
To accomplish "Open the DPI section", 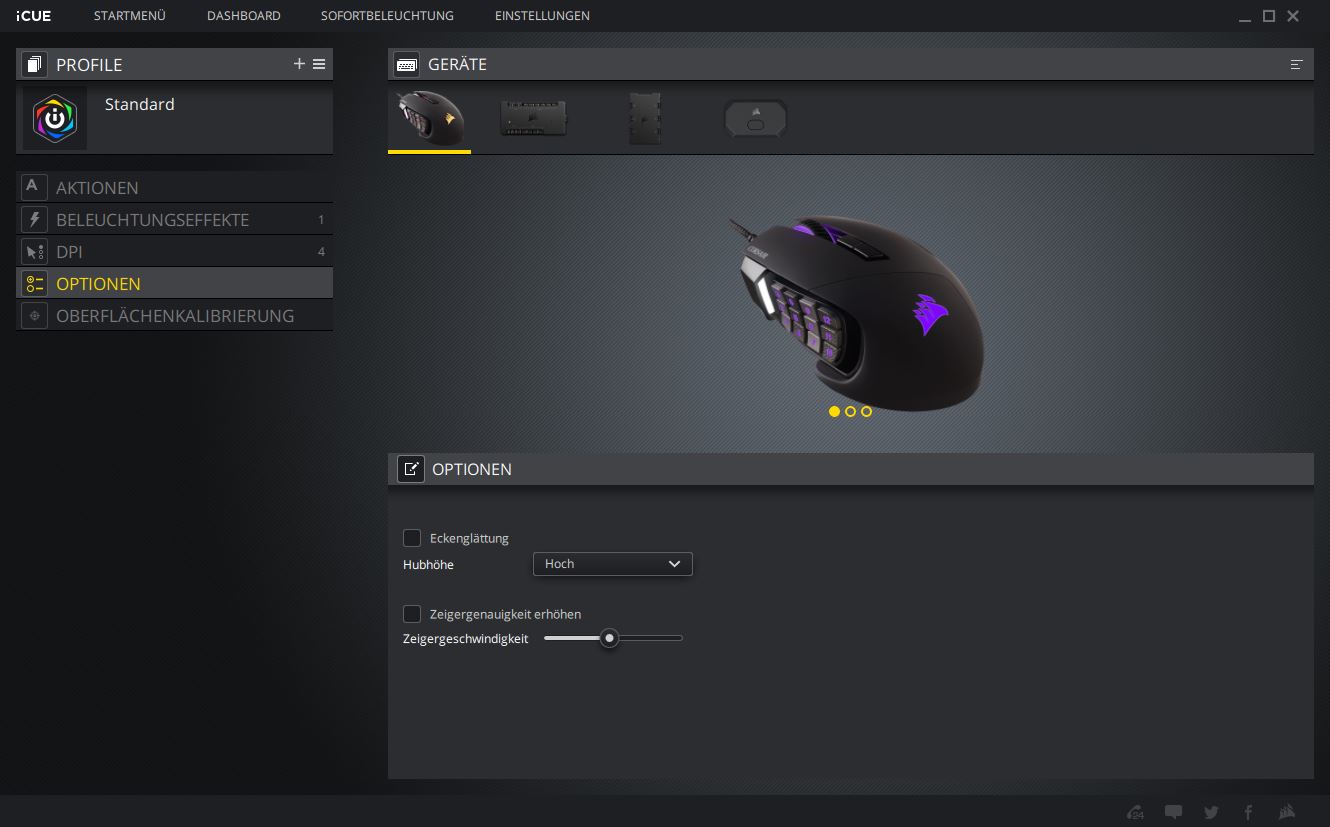I will coord(175,251).
